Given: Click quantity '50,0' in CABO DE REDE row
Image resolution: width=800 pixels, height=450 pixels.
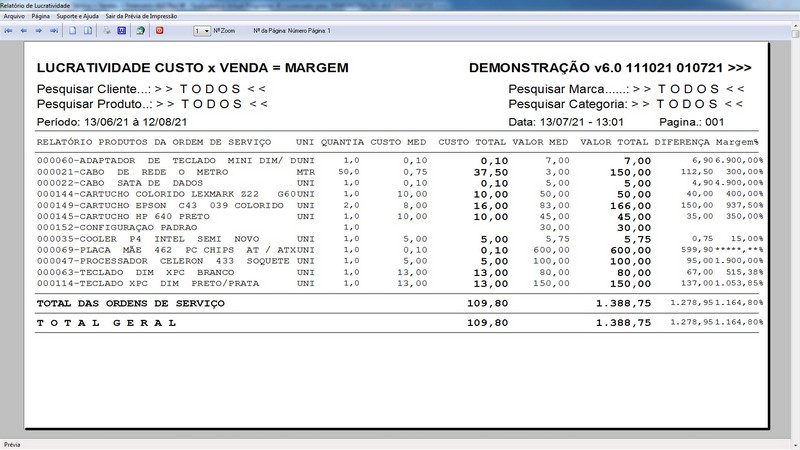Looking at the screenshot, I should point(349,172).
